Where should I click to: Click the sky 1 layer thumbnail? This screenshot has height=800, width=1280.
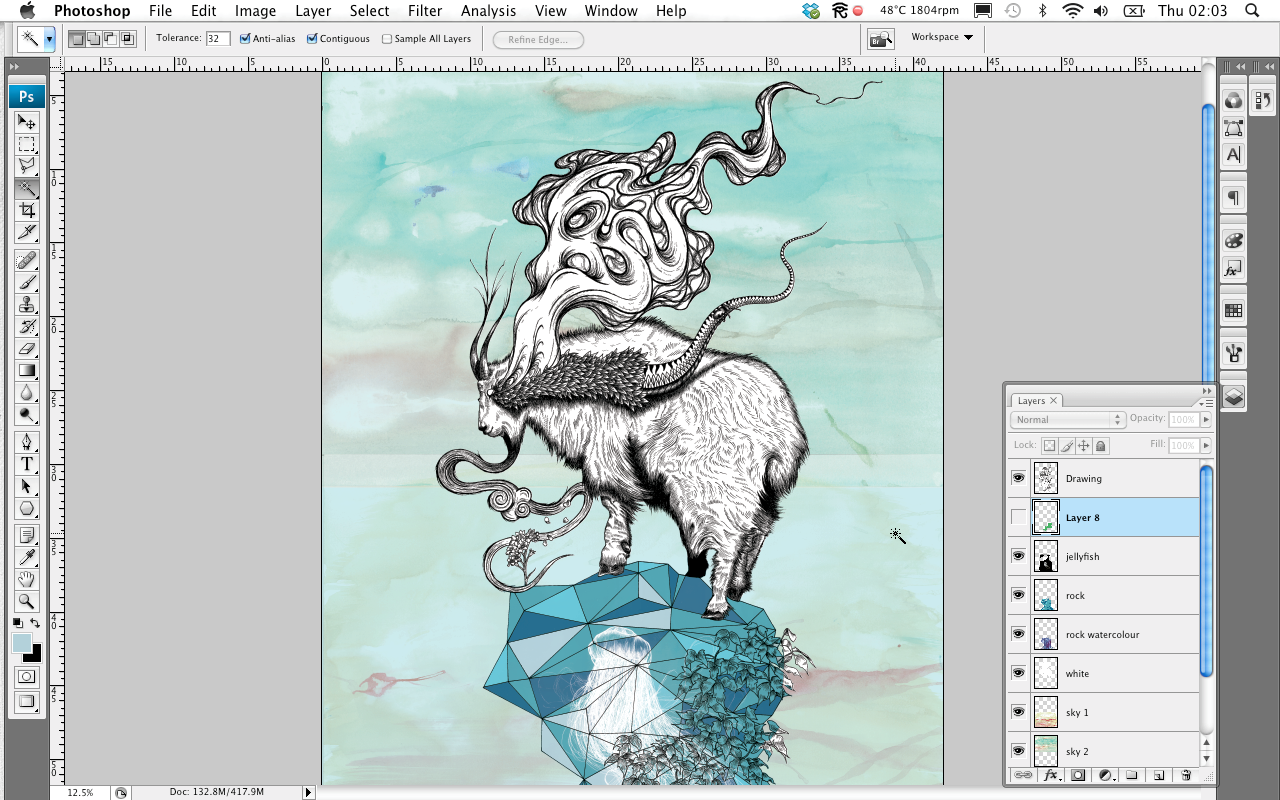point(1046,712)
